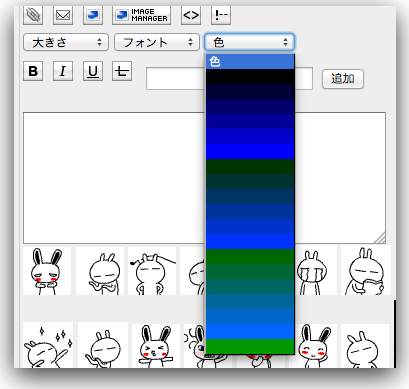
Task: Click the angle brackets code icon
Action: pos(191,15)
